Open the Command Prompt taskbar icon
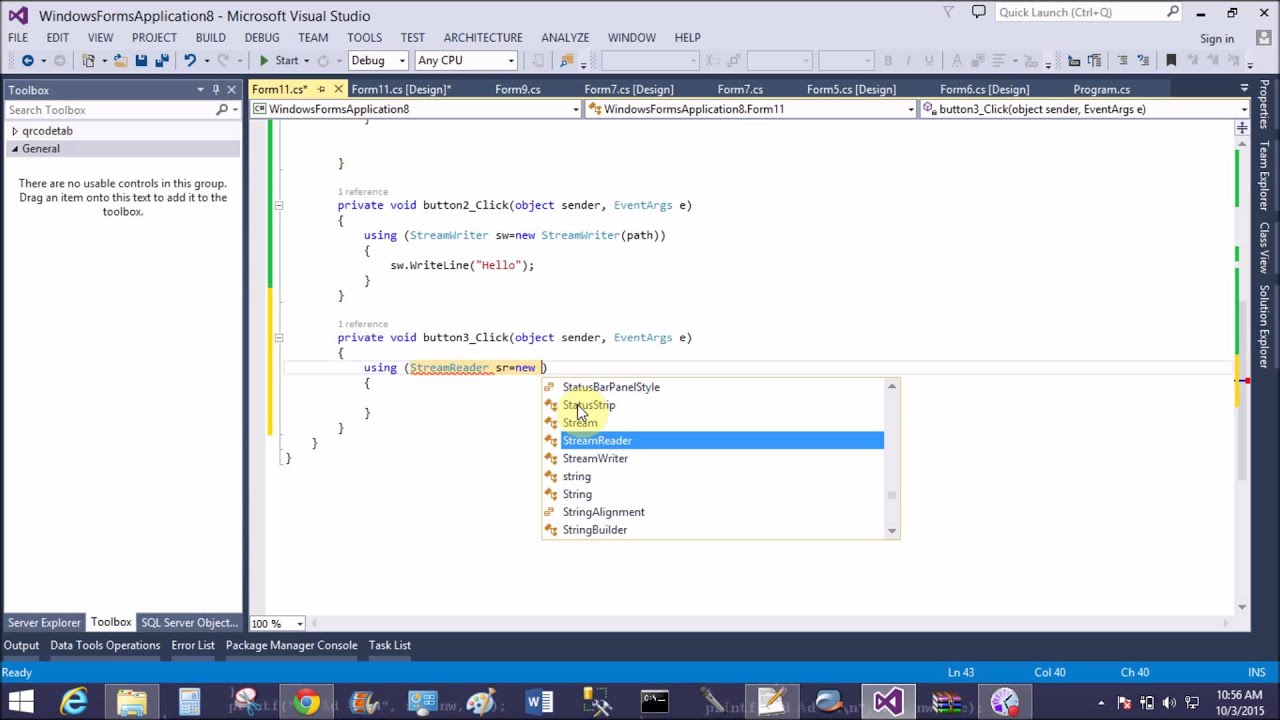This screenshot has height=720, width=1280. pos(655,701)
